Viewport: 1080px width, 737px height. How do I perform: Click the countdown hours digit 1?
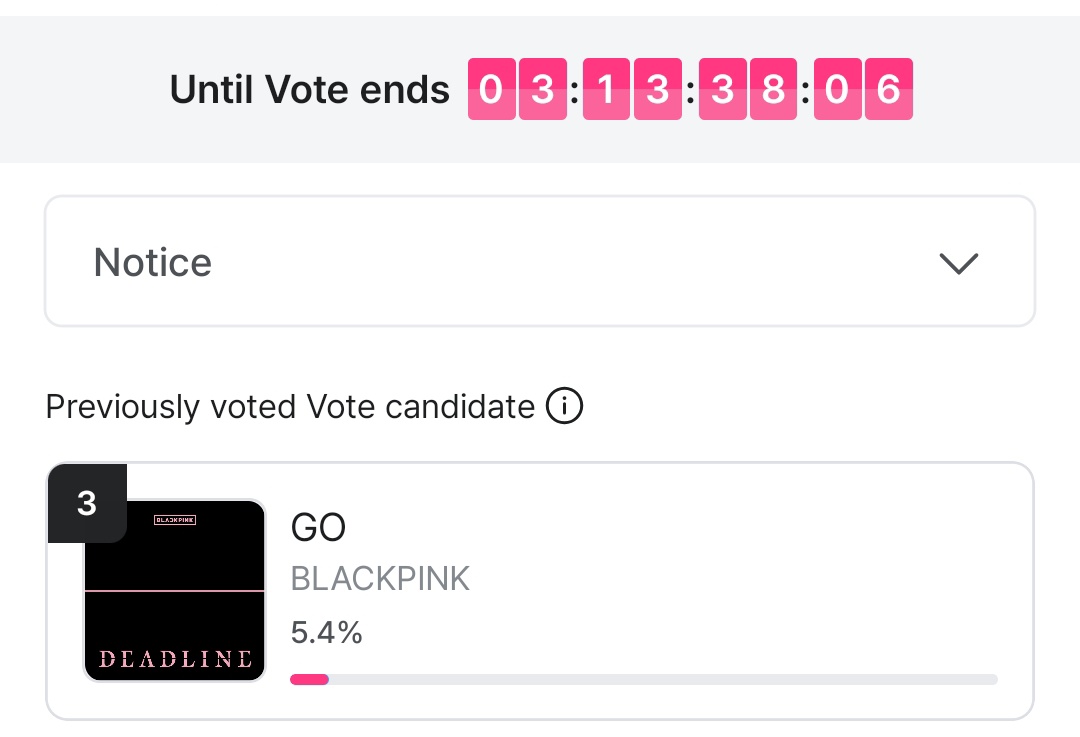(606, 90)
